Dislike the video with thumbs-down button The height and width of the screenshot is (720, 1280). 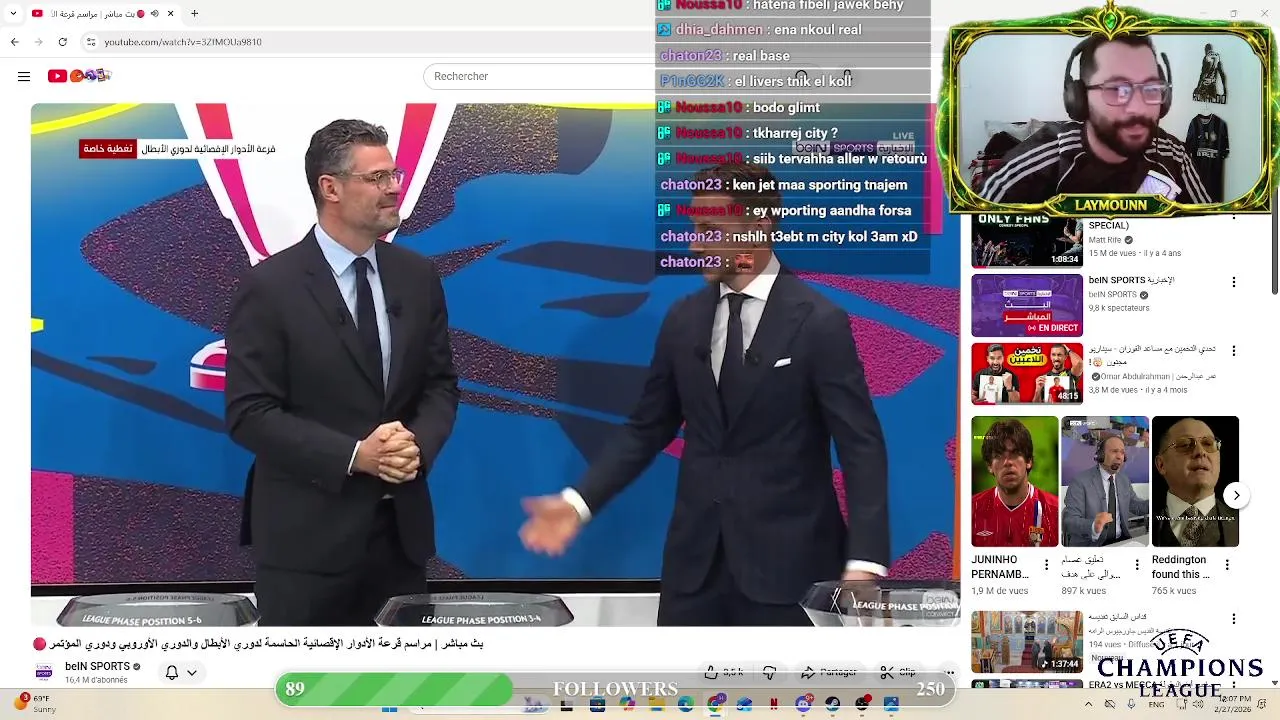pos(769,672)
